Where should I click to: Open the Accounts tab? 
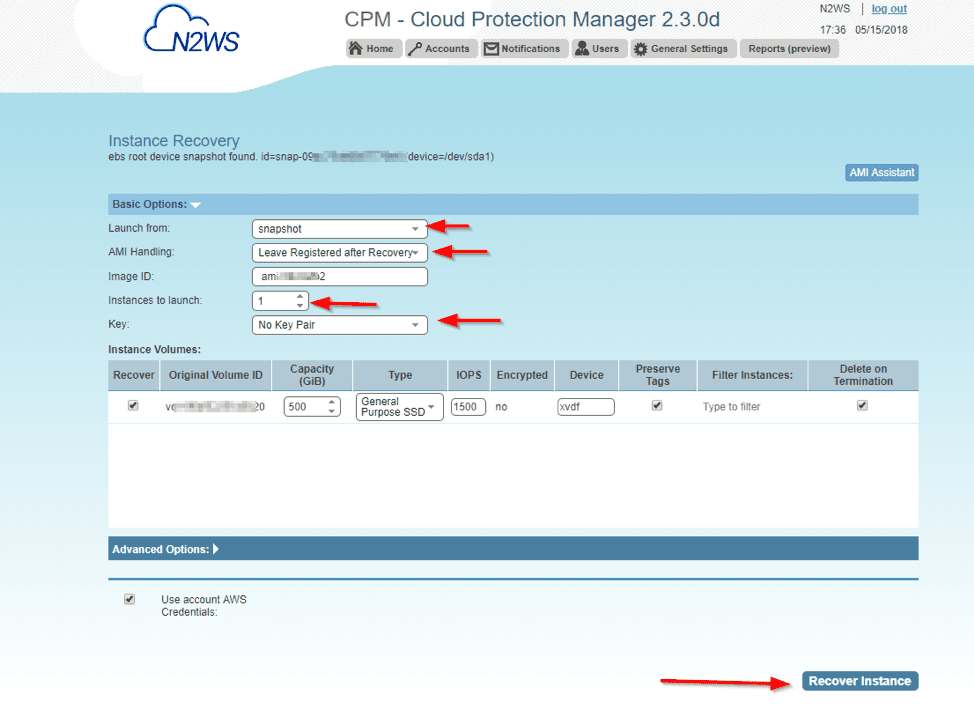442,48
